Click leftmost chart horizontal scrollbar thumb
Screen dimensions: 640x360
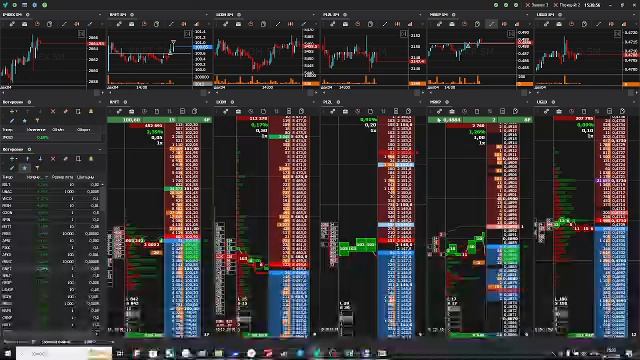click(x=97, y=93)
